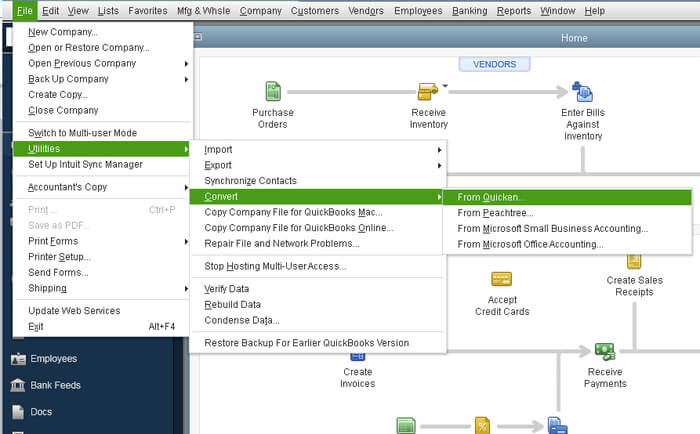Open the Receive Inventory icon

click(x=428, y=93)
